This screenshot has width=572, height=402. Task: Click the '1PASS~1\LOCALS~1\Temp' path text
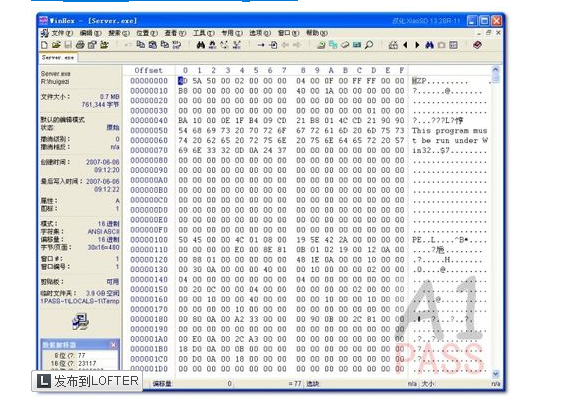coord(80,301)
